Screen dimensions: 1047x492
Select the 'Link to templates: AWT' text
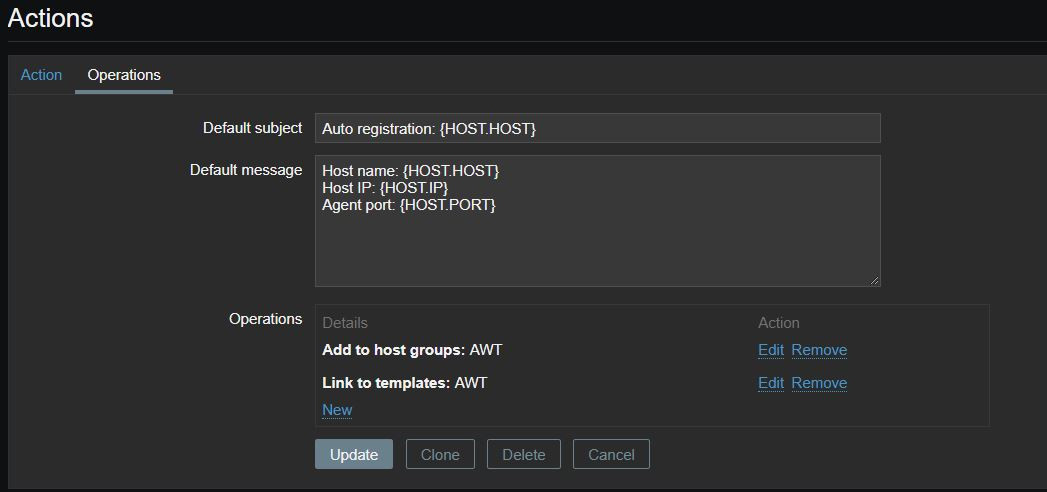(x=405, y=383)
